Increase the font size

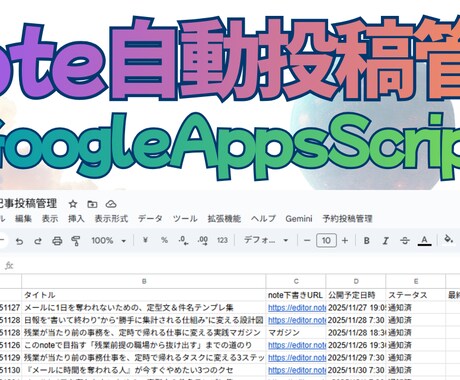coord(345,240)
